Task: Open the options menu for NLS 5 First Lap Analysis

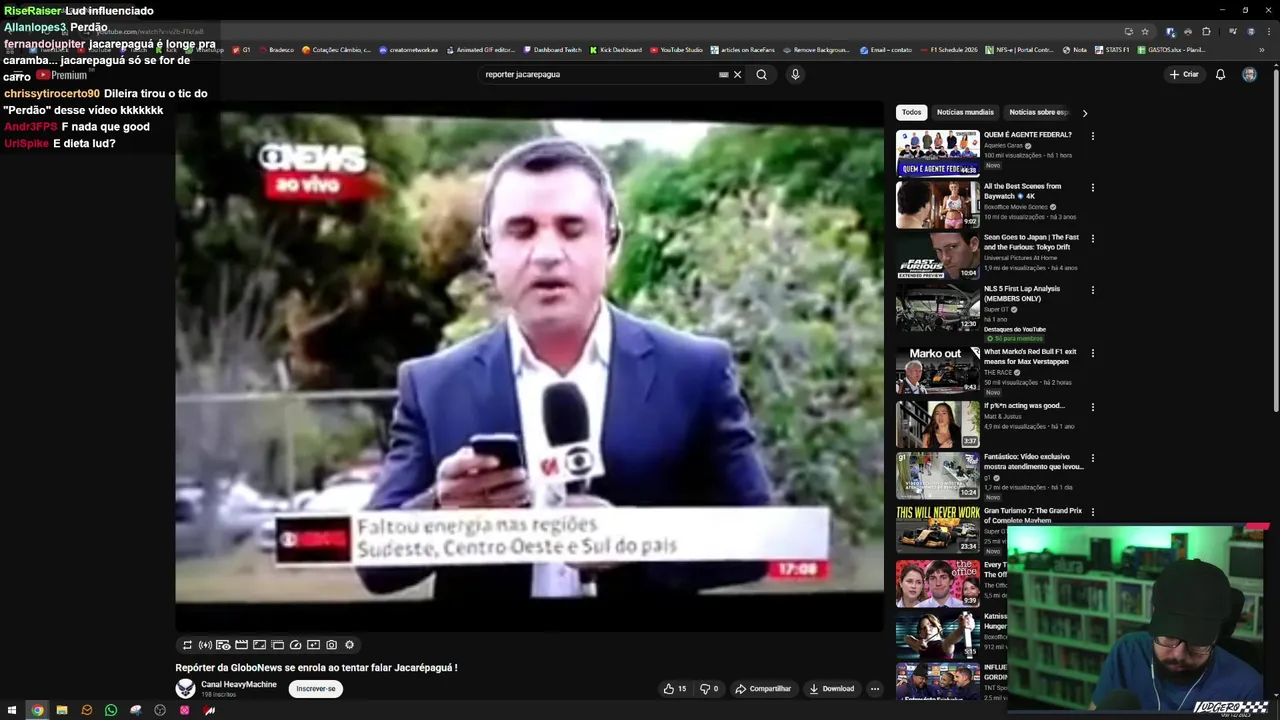Action: (x=1092, y=290)
